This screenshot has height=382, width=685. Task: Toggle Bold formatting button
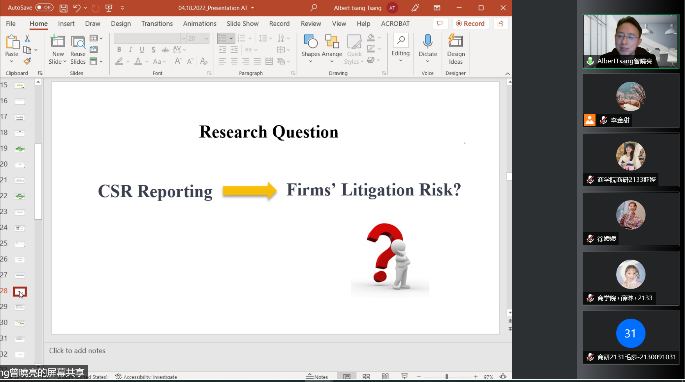click(119, 50)
